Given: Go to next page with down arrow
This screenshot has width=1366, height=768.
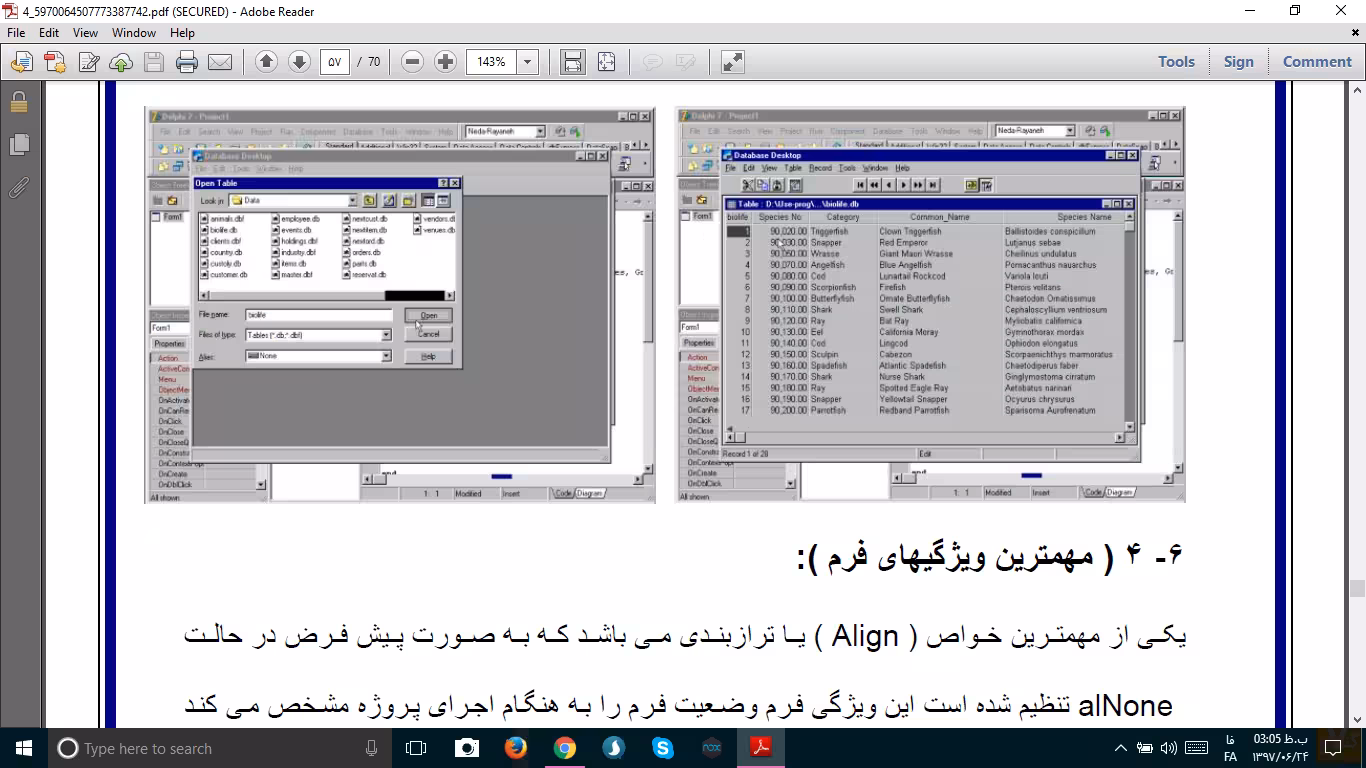Looking at the screenshot, I should tap(299, 62).
